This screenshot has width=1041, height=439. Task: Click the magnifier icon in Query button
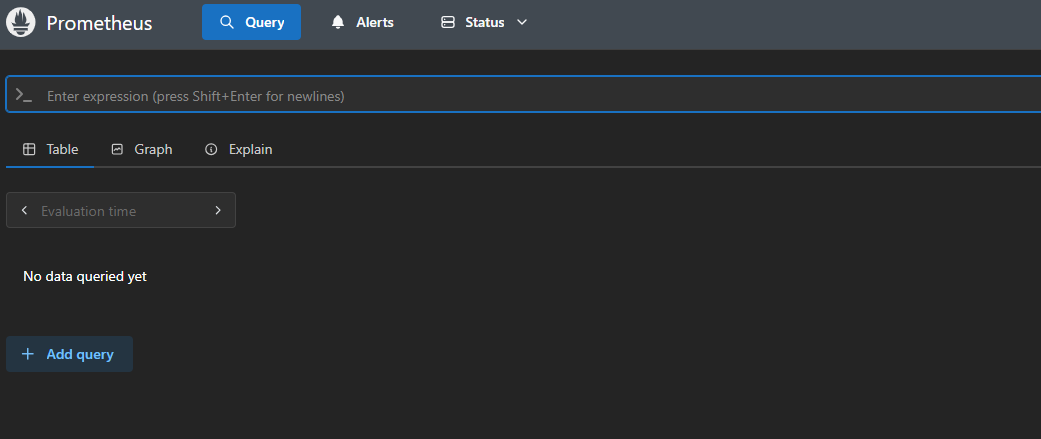(x=227, y=22)
